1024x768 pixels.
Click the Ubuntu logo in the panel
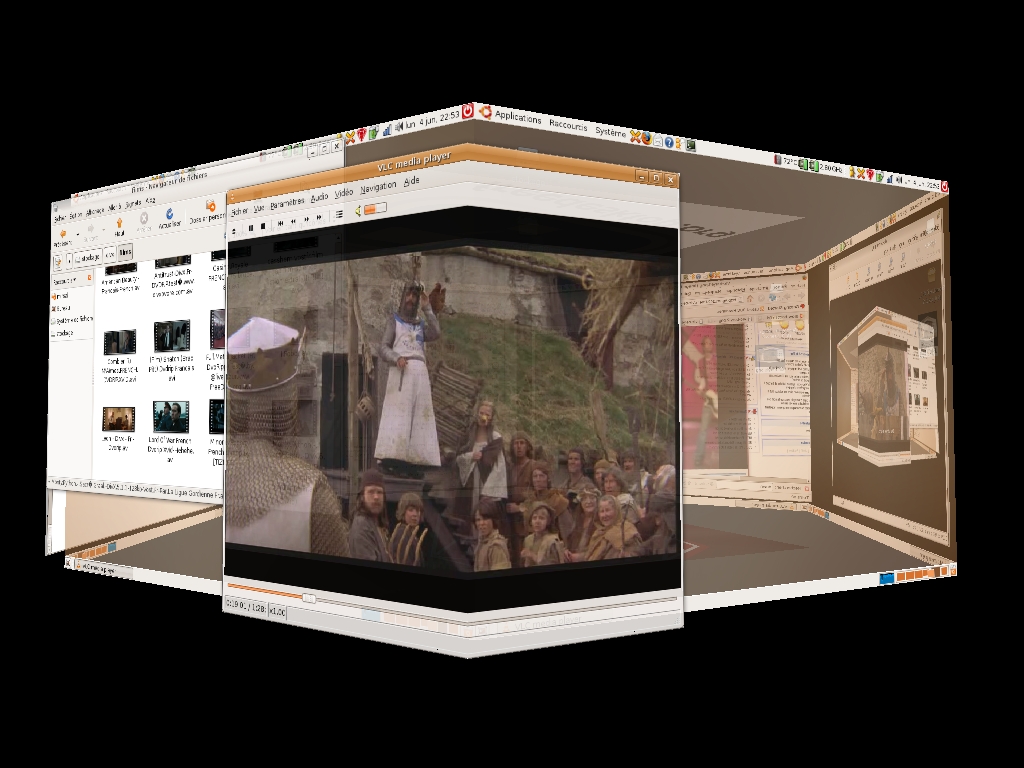[x=485, y=112]
